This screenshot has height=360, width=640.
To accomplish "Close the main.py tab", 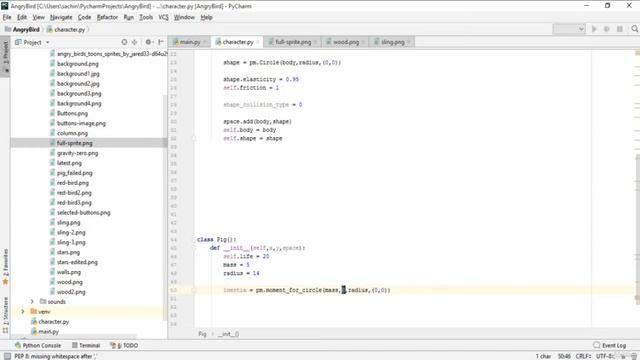I will 205,42.
